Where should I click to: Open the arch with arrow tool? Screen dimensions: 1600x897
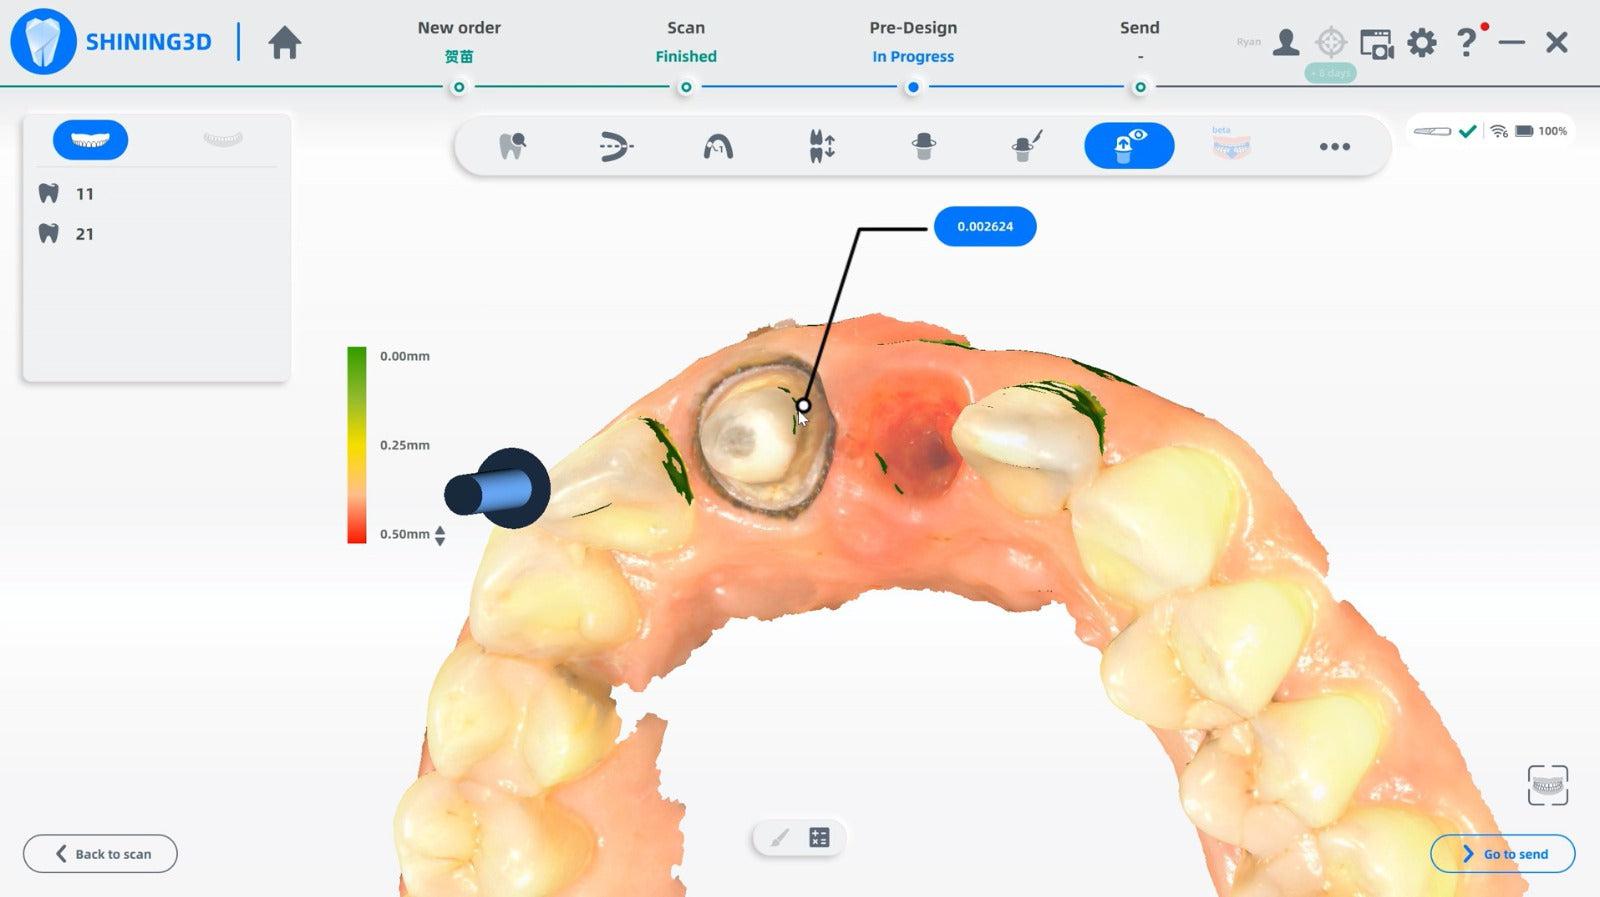(718, 147)
